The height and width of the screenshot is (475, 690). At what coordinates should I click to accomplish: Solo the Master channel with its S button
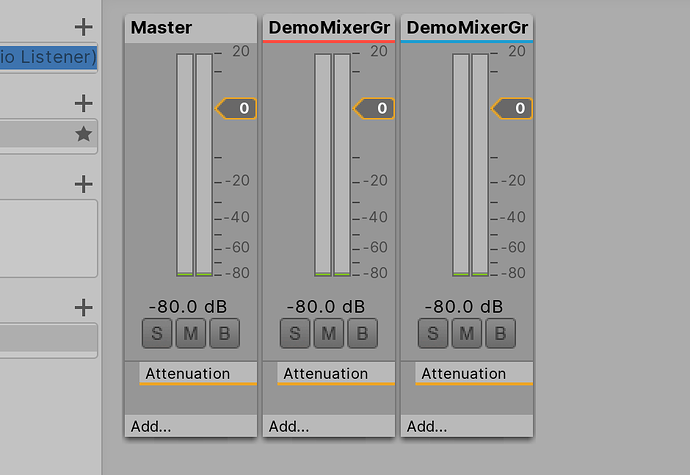(157, 333)
